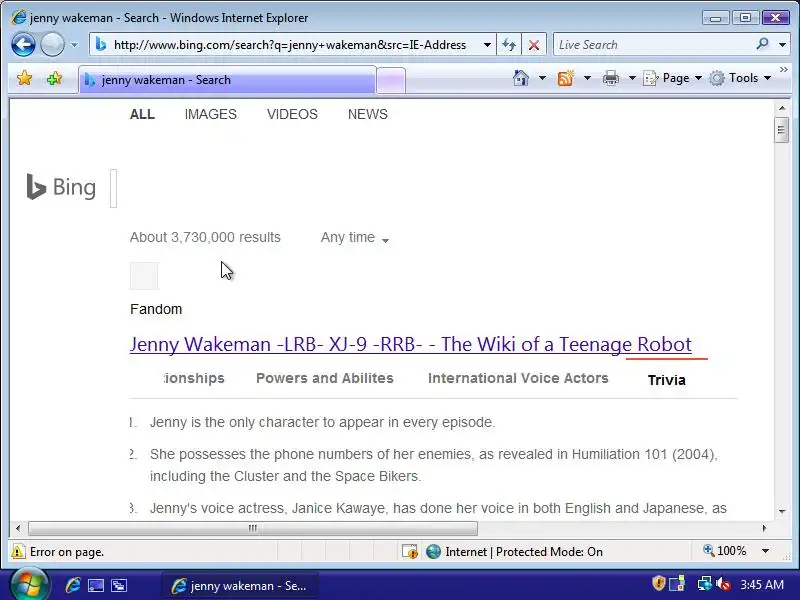Expand the Print options dropdown arrow
The width and height of the screenshot is (800, 600).
point(632,78)
